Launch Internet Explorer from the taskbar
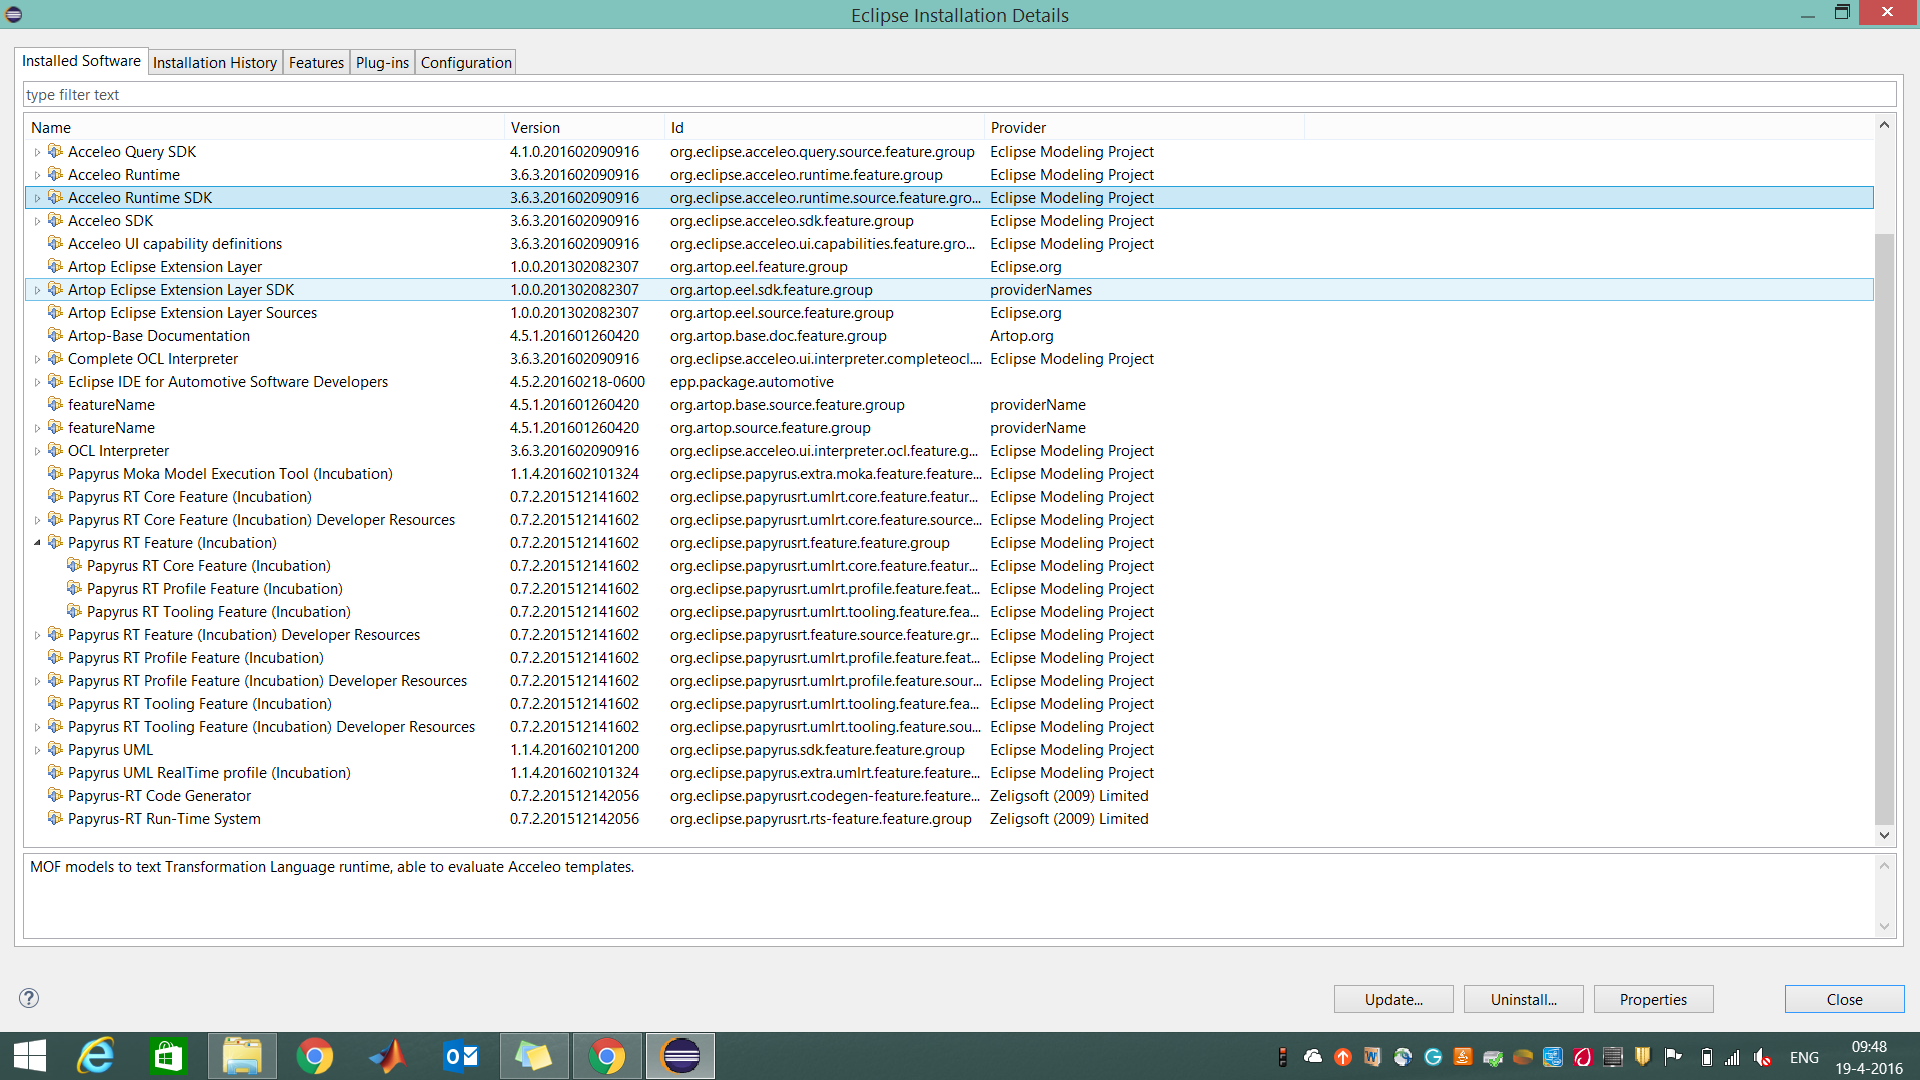This screenshot has height=1080, width=1920. 97,1056
